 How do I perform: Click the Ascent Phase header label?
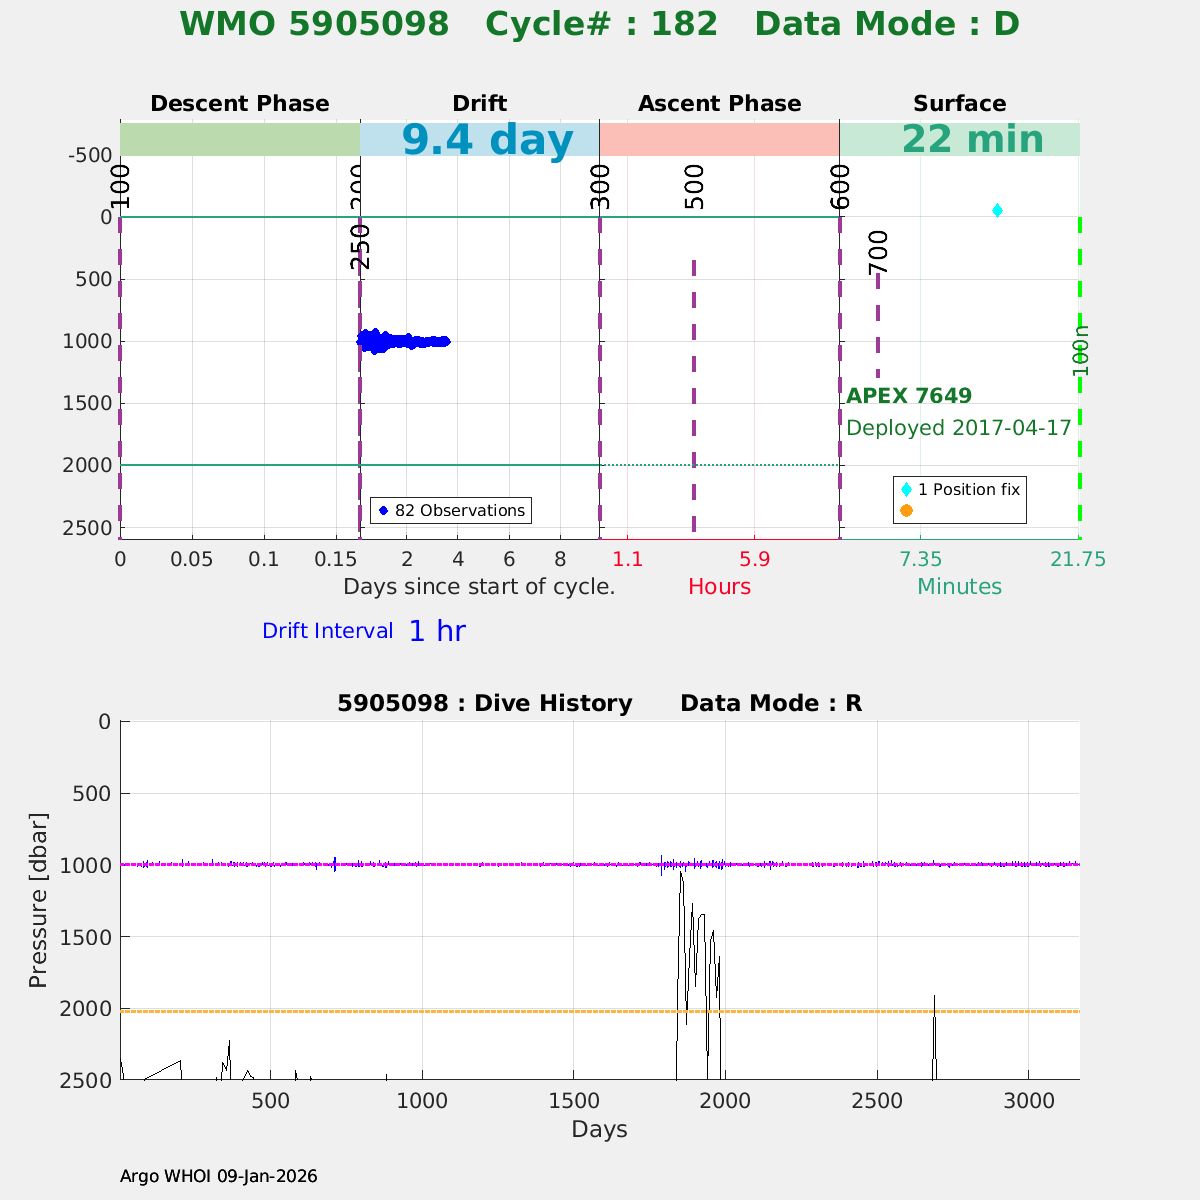point(719,104)
